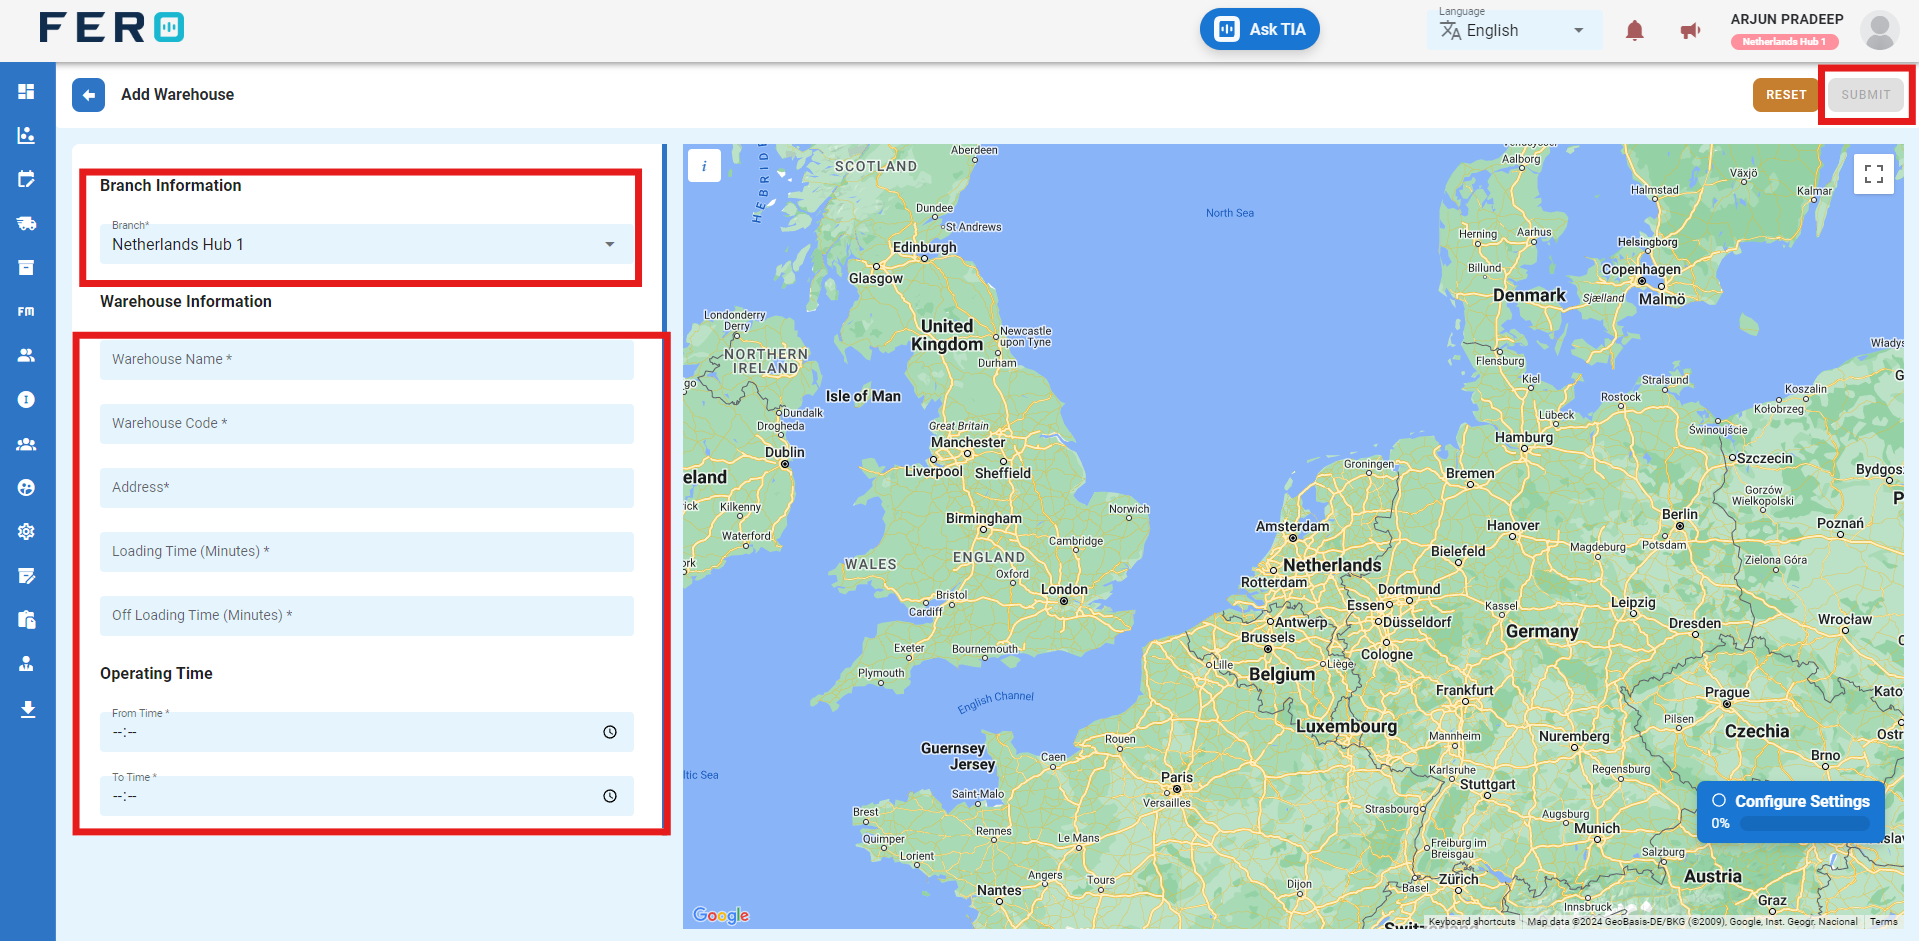
Task: Open the archive box sidebar icon
Action: (27, 267)
